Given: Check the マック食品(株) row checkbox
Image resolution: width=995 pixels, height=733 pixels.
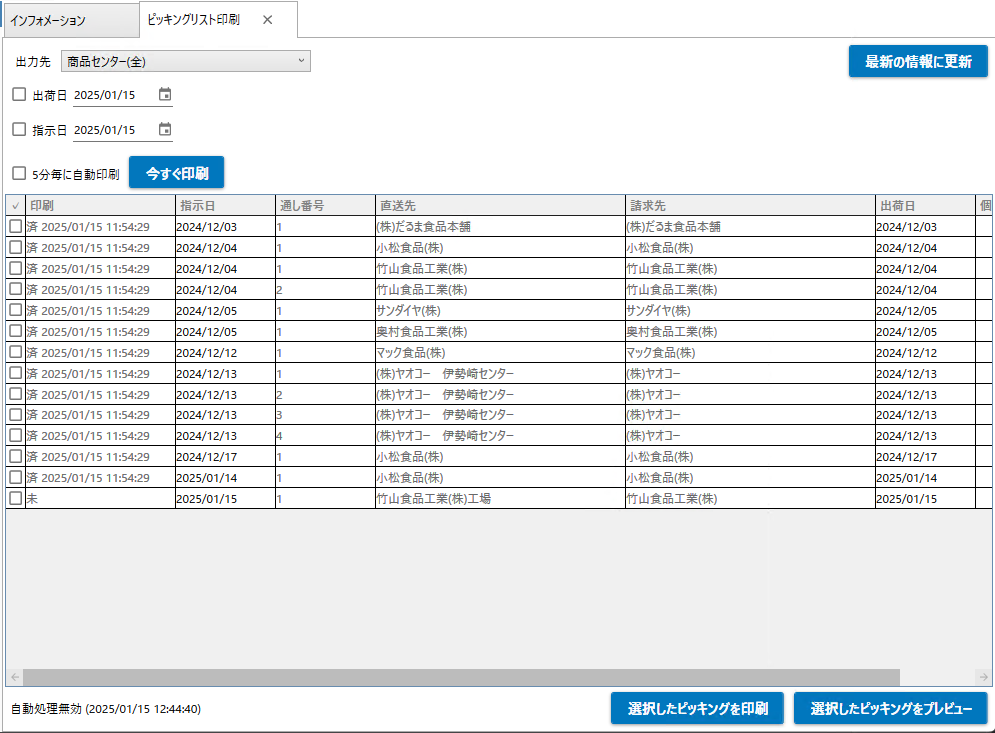Looking at the screenshot, I should point(16,352).
